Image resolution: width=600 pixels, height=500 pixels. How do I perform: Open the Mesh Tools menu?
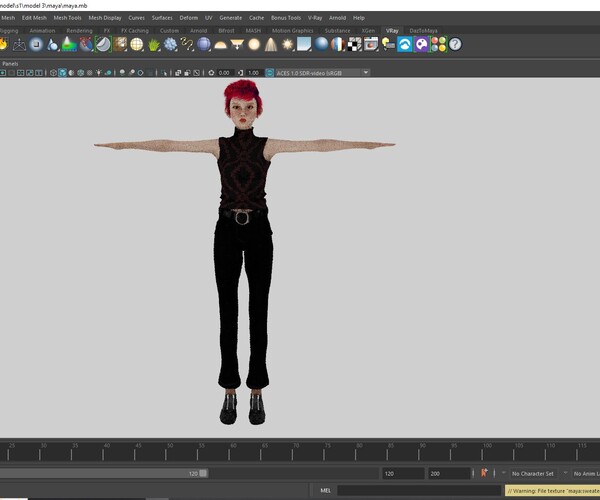pos(67,18)
